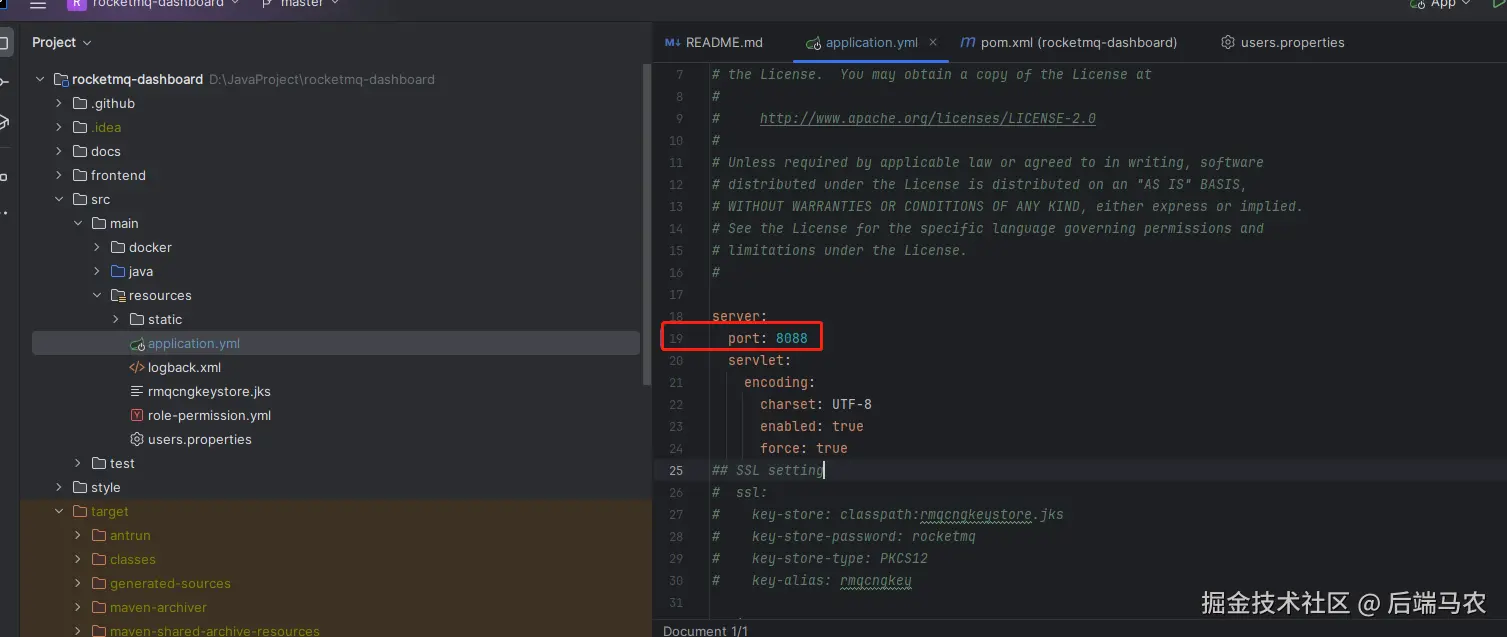Click the 'server:' key in editor
The width and height of the screenshot is (1507, 637).
tap(740, 316)
